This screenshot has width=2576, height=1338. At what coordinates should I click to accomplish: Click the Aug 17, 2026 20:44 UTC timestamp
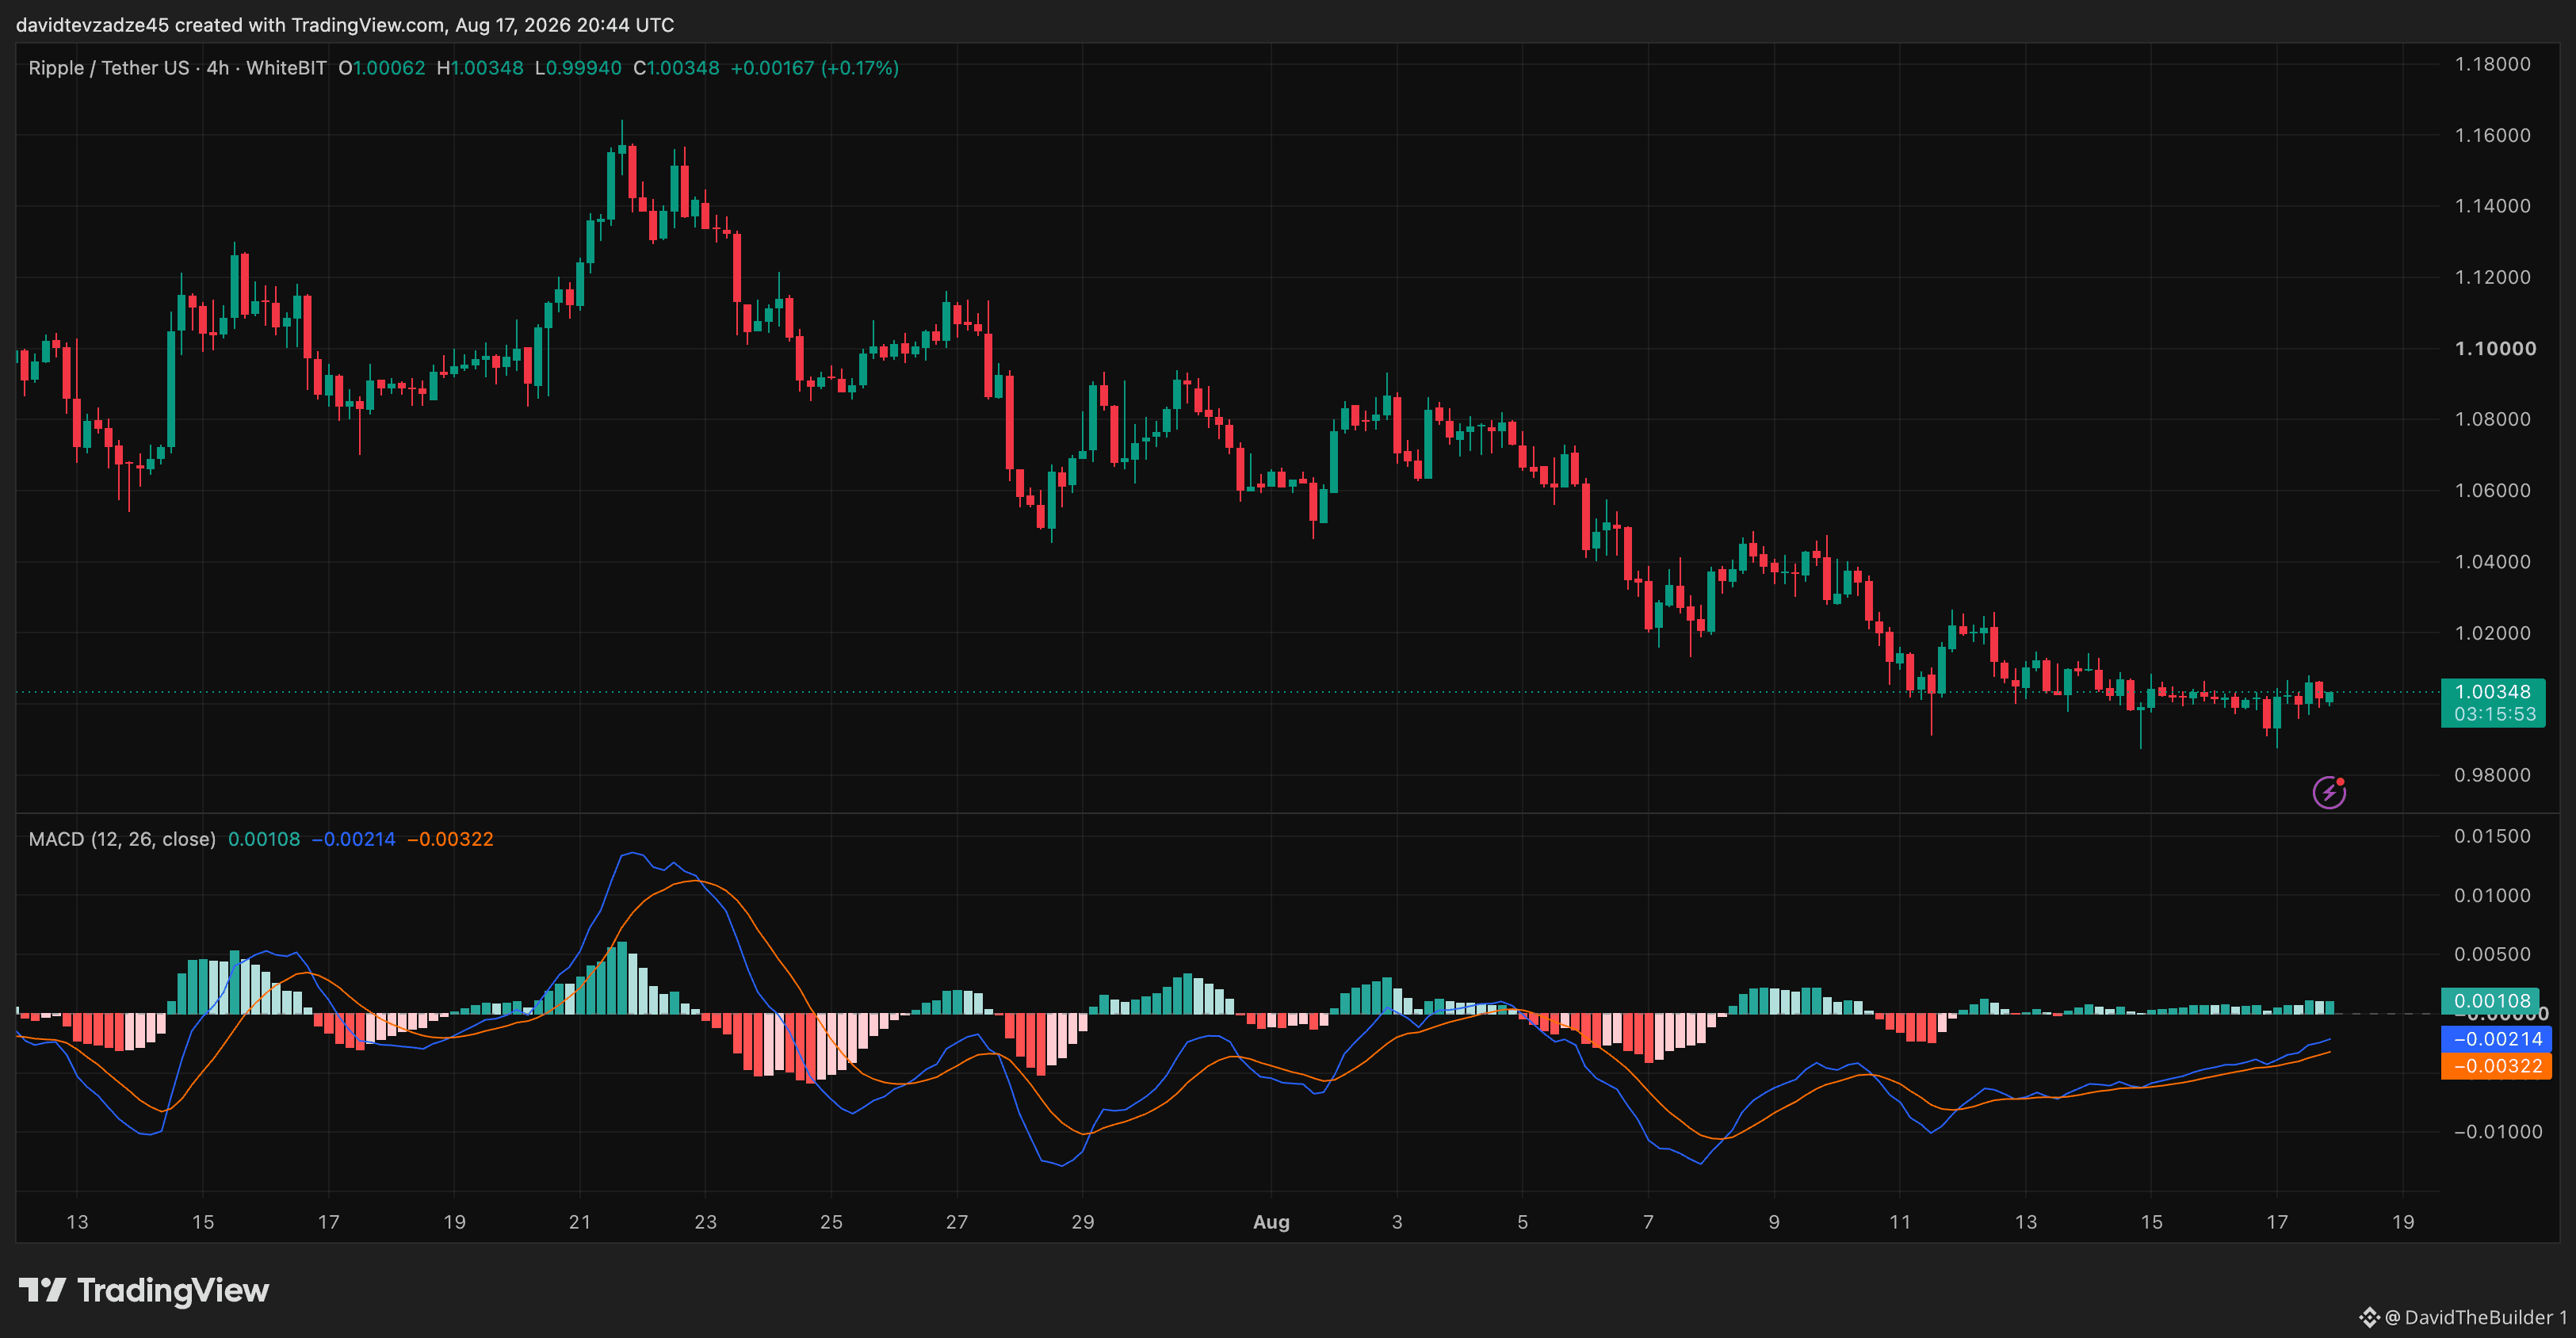(565, 25)
